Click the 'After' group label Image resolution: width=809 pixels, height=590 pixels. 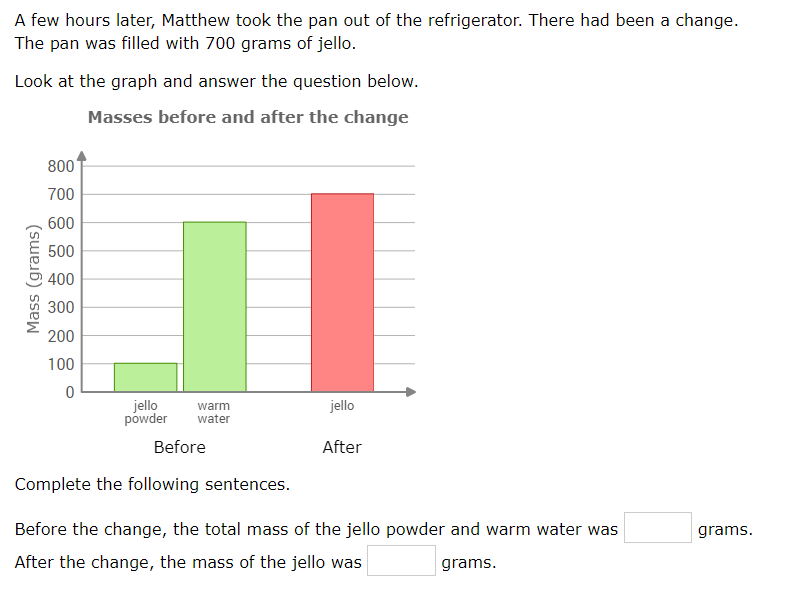coord(342,447)
